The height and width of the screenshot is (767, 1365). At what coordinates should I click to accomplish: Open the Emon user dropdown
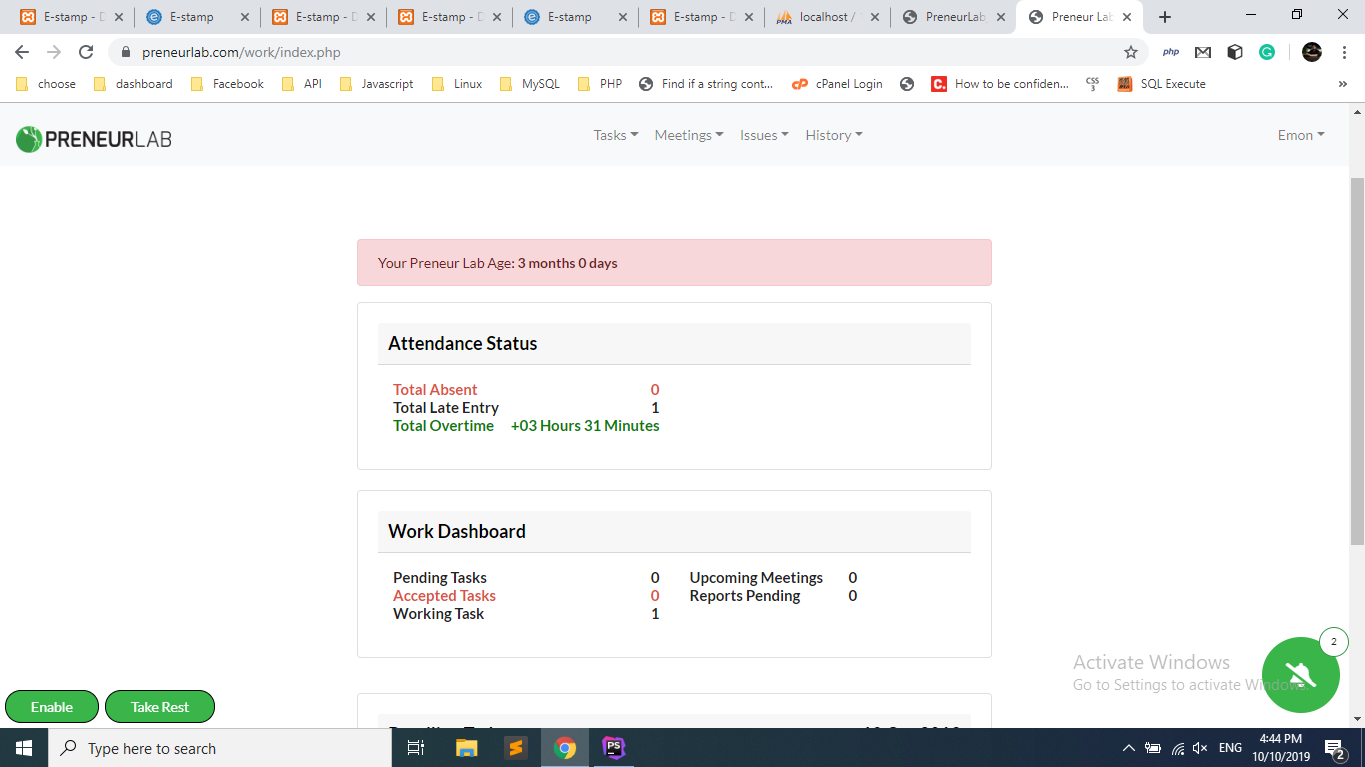coord(1301,135)
